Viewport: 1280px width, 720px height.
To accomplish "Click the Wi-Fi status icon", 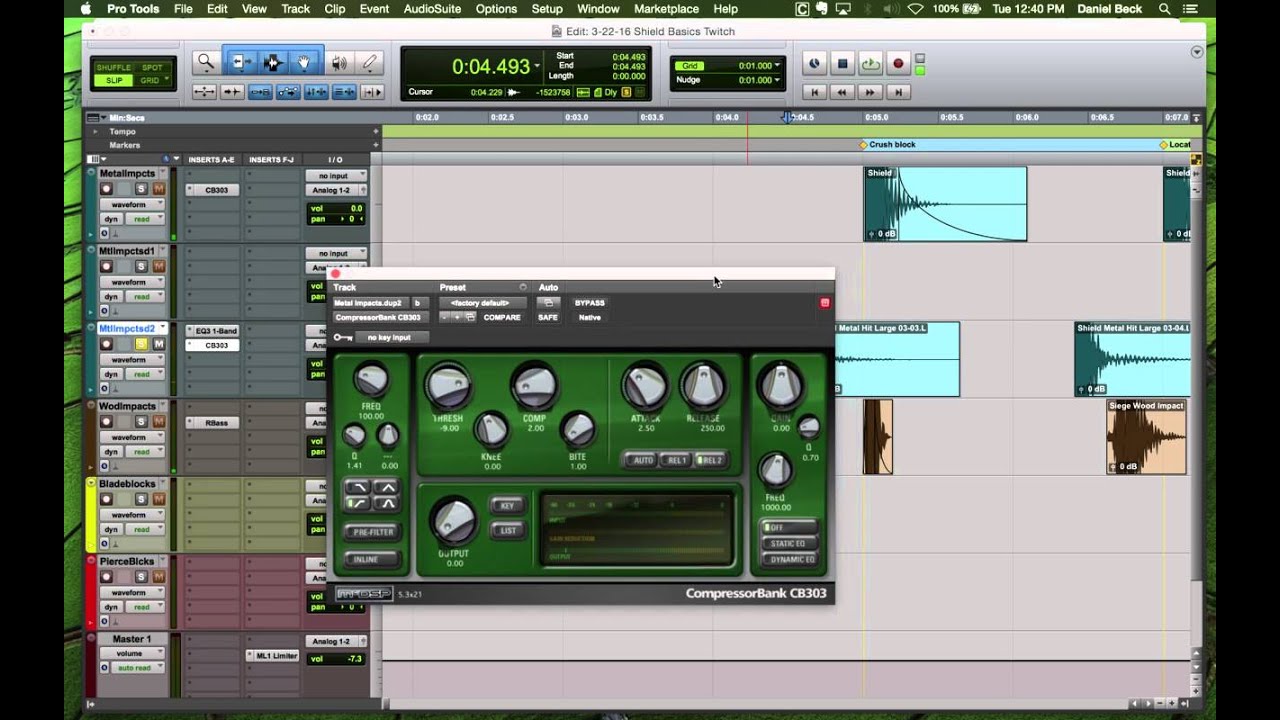I will point(915,9).
